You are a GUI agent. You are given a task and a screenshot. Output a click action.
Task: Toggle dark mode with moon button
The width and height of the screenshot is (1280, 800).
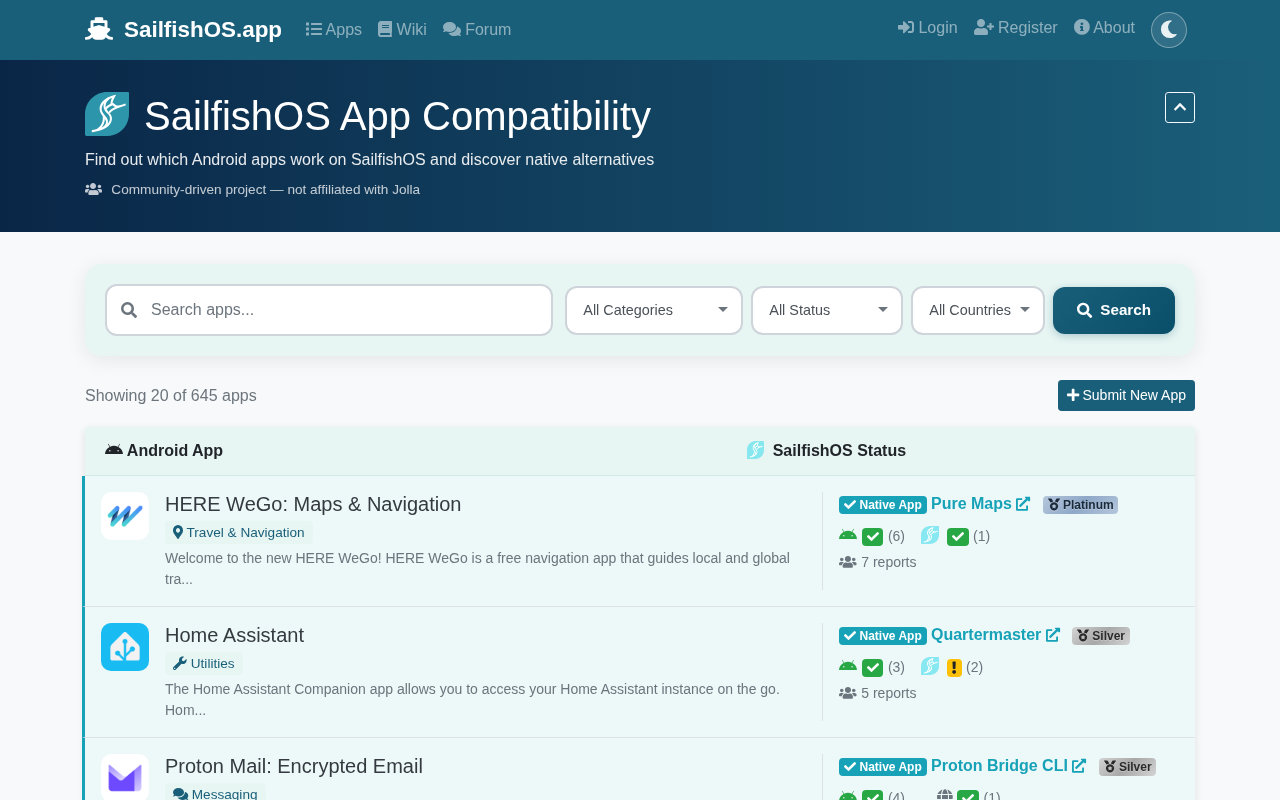pos(1169,30)
